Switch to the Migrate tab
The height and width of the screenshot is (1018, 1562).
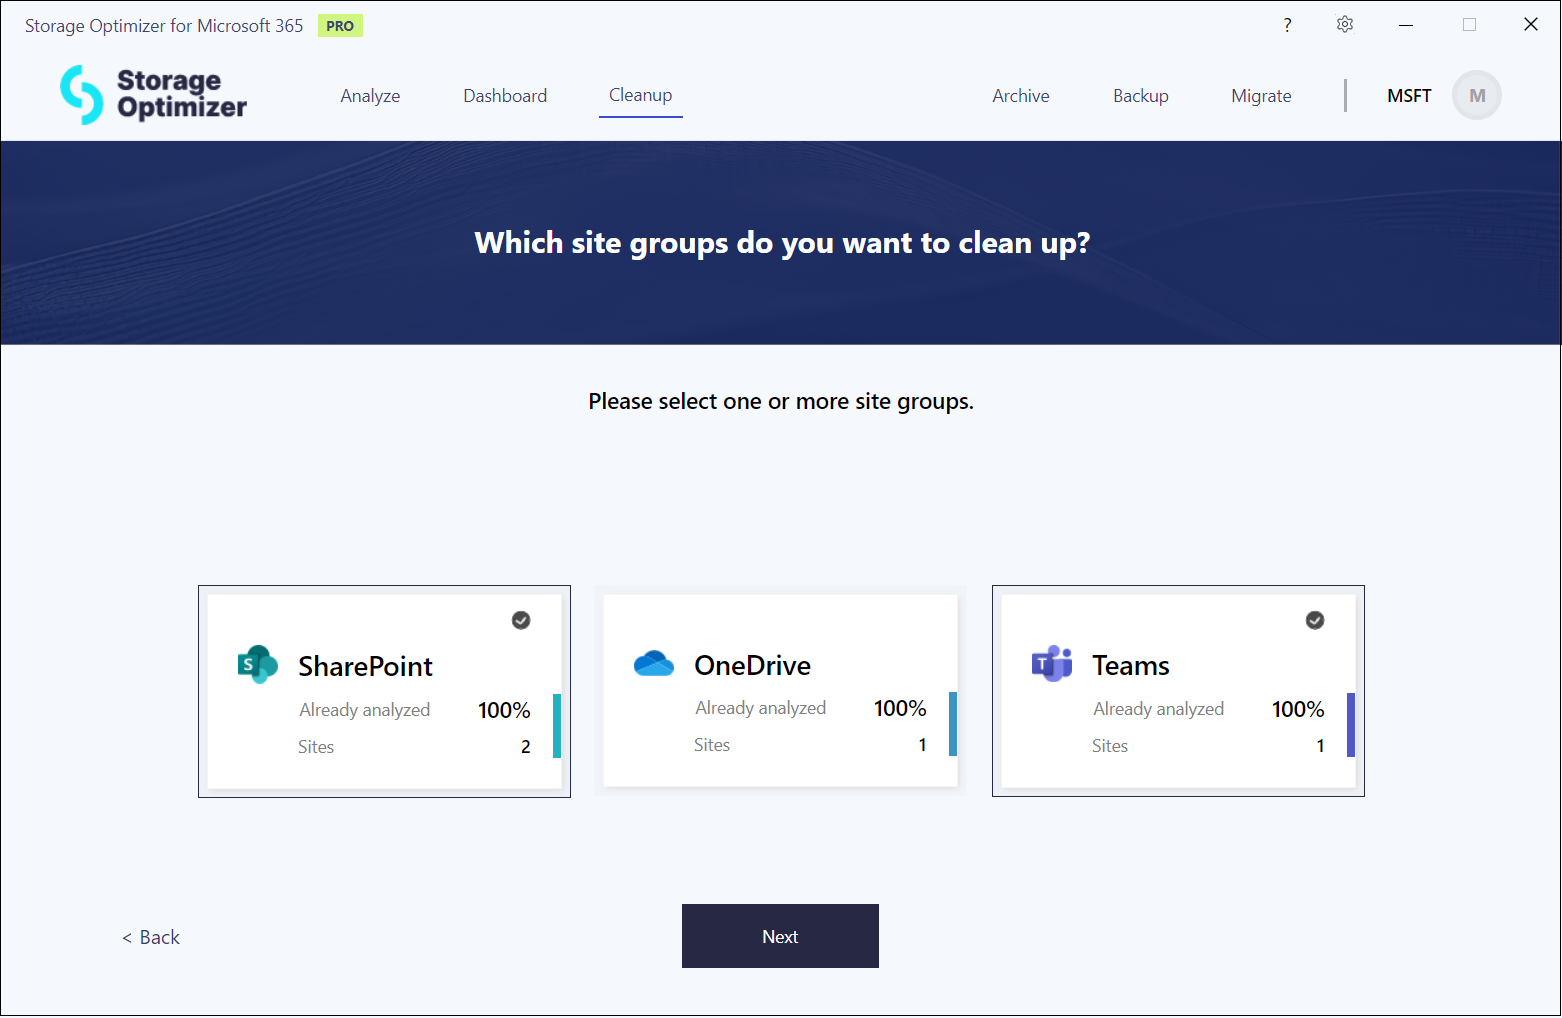coord(1261,96)
